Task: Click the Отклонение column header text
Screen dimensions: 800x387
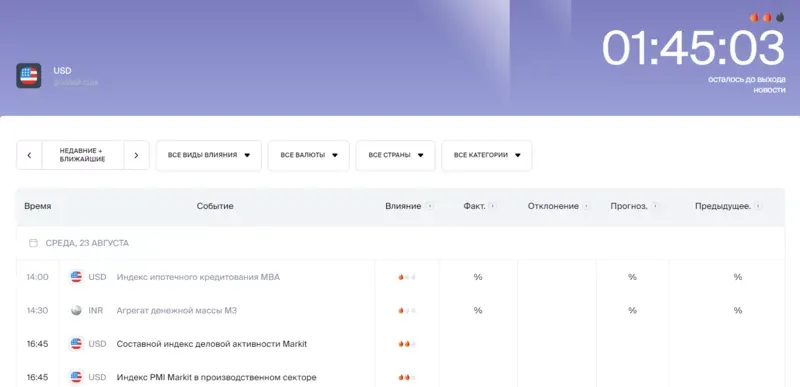Action: tap(553, 206)
